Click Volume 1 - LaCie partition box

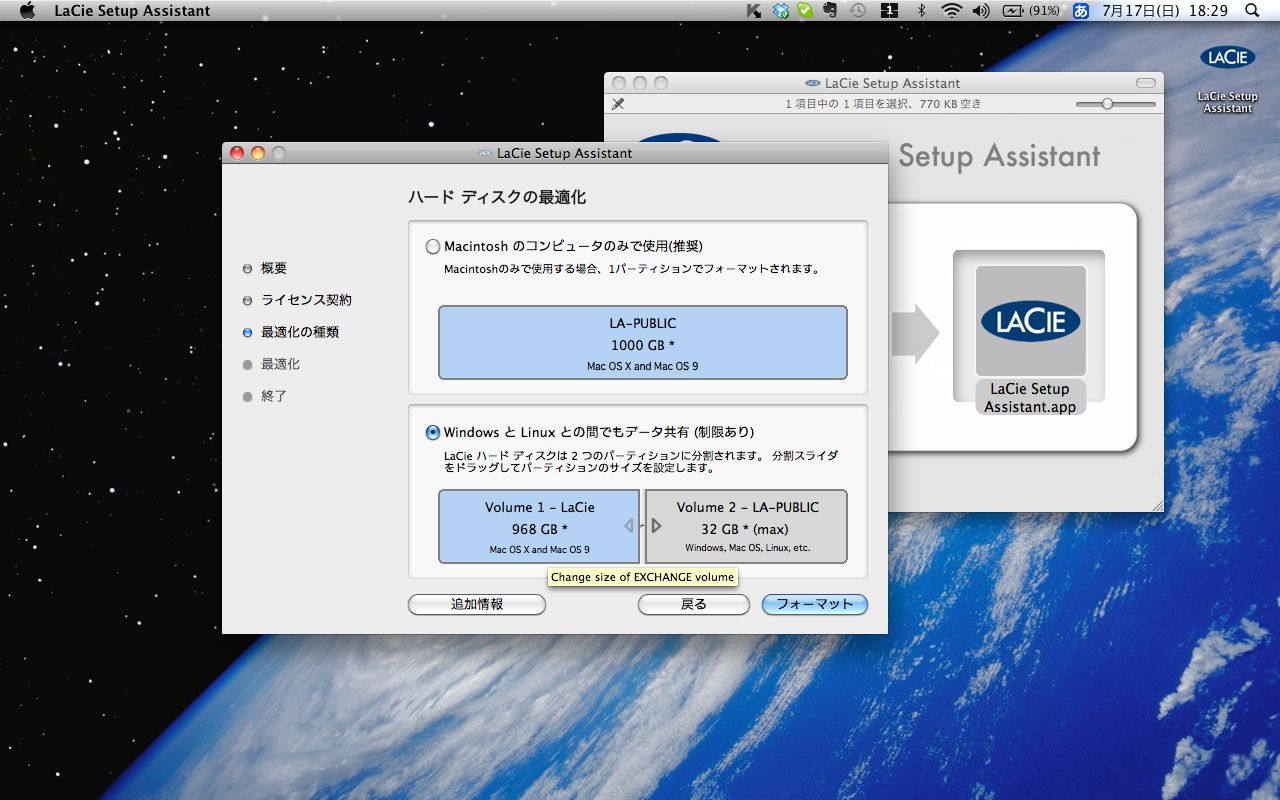[539, 526]
